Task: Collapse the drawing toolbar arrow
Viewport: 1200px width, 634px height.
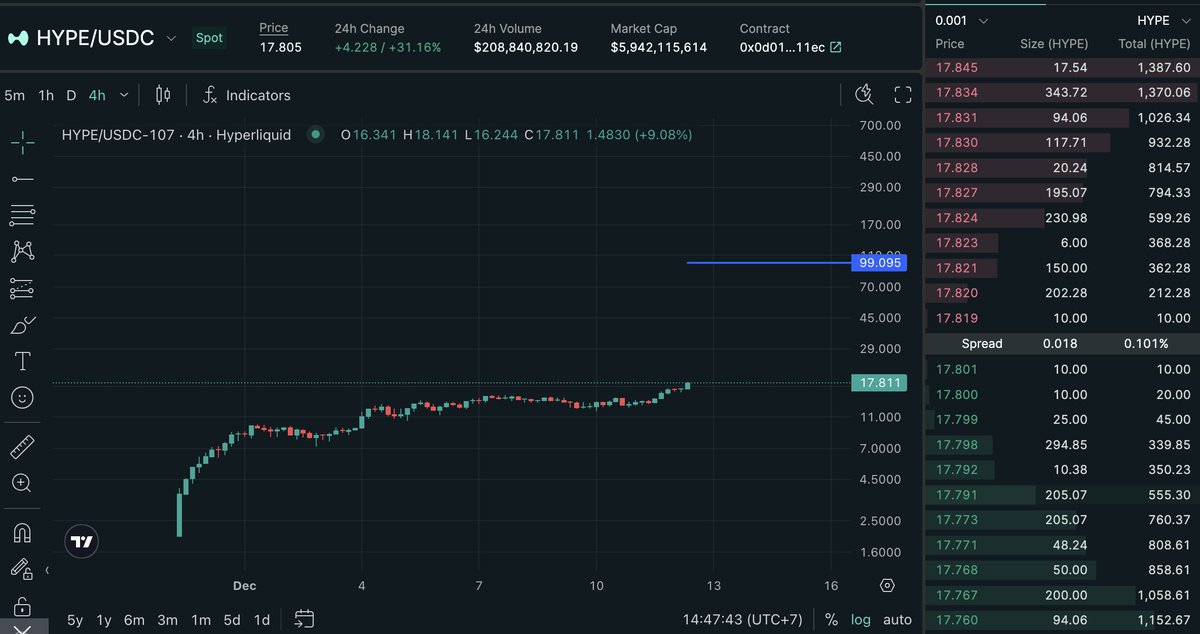Action: click(x=47, y=570)
